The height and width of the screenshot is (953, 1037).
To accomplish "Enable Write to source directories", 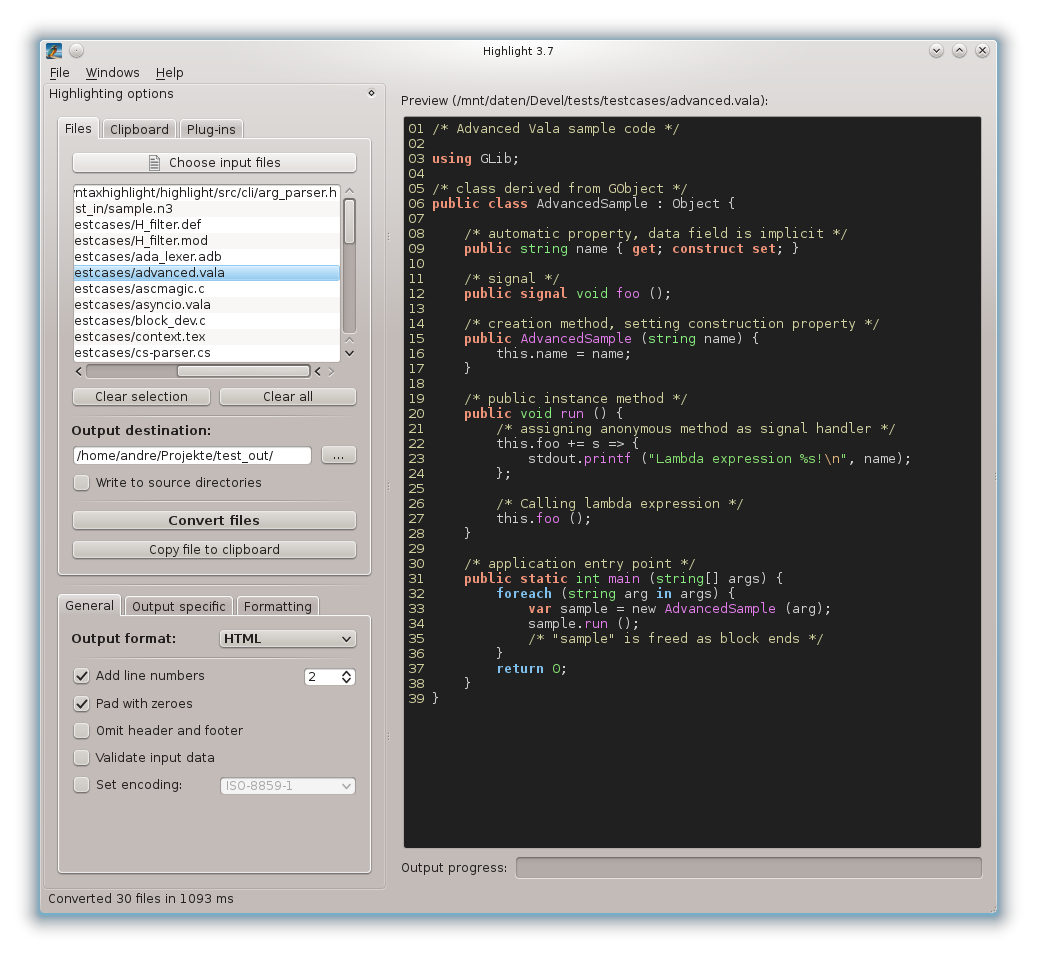I will pos(81,483).
